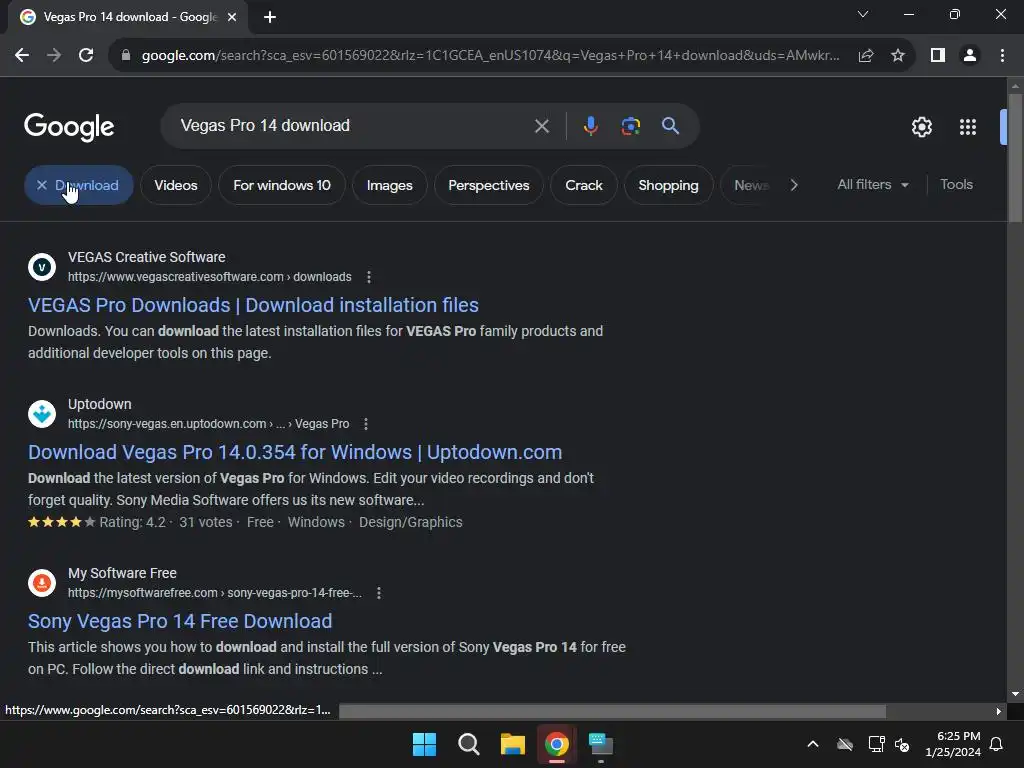
Task: Share this page from address bar
Action: (866, 56)
